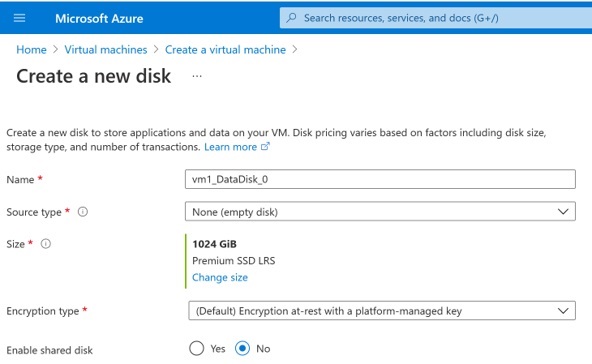592x364 pixels.
Task: Focus the disk Name input field
Action: tap(380, 179)
